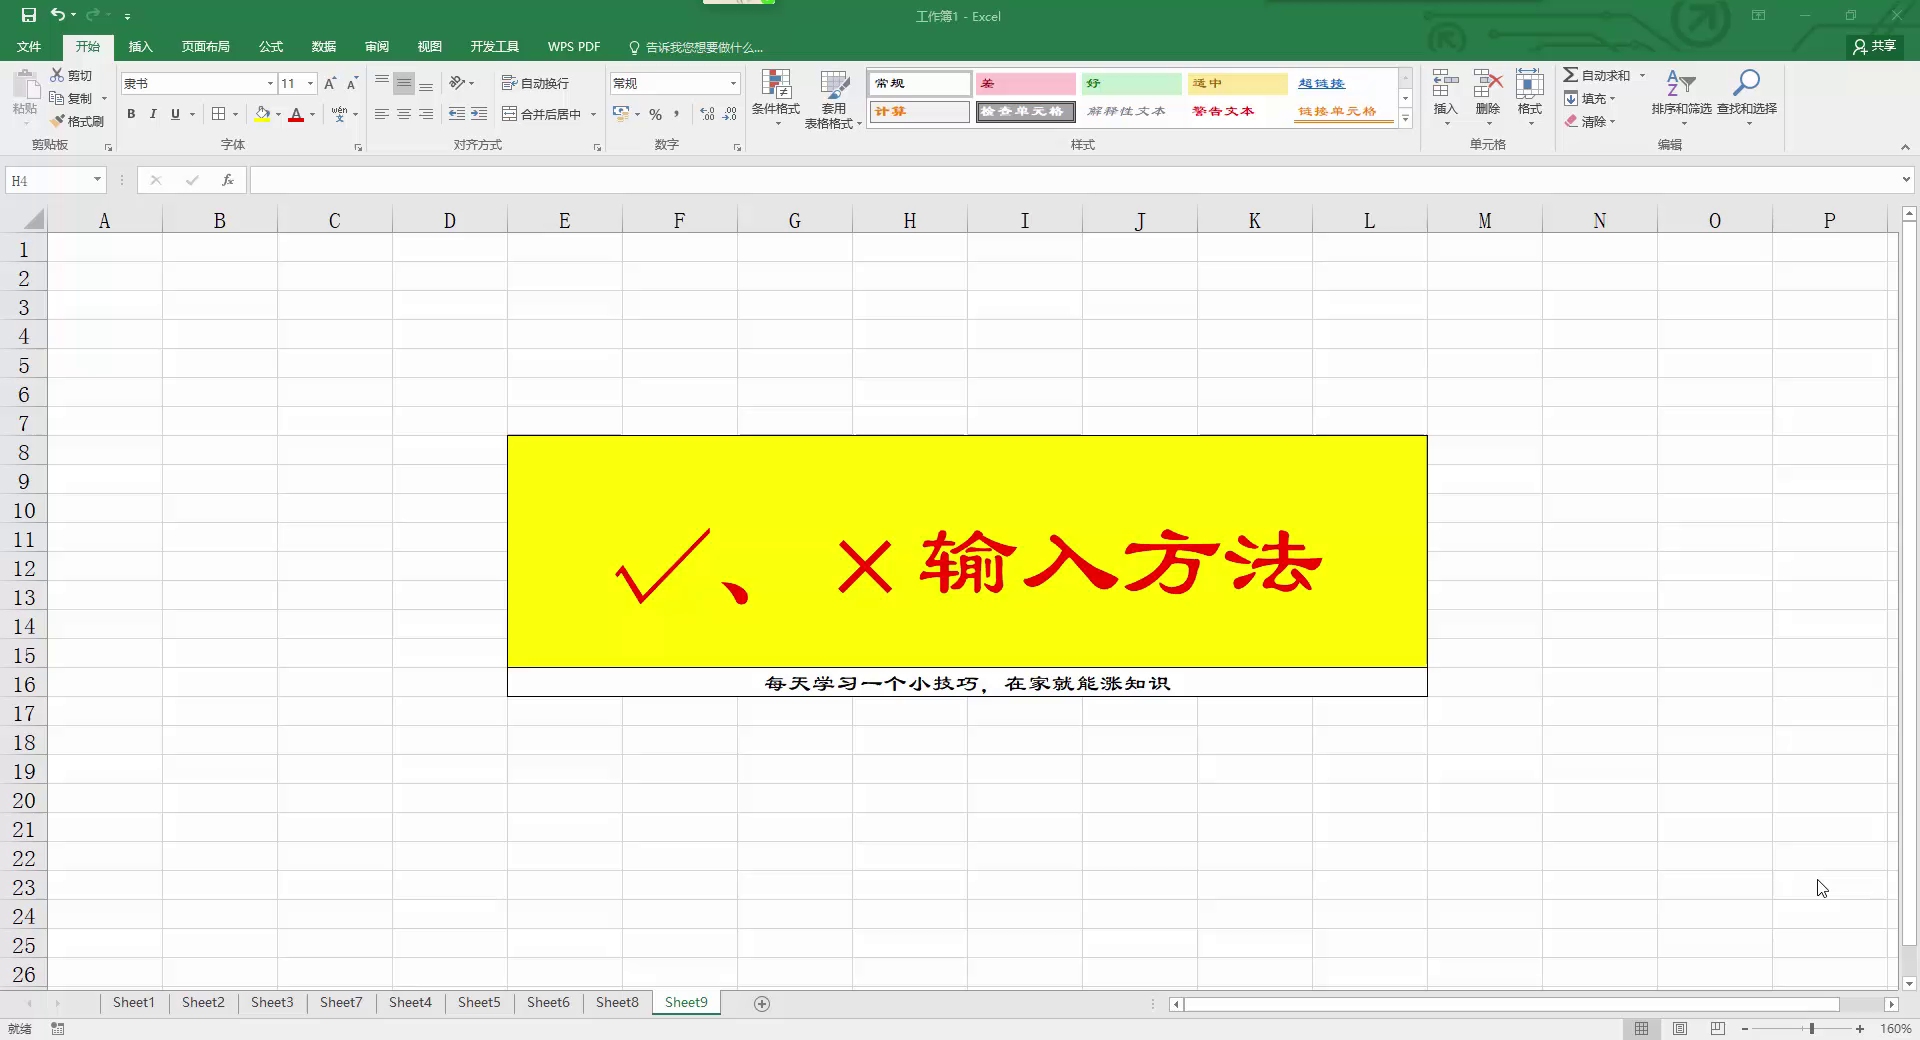Toggle center alignment for the cell
Image resolution: width=1920 pixels, height=1040 pixels.
pos(403,114)
